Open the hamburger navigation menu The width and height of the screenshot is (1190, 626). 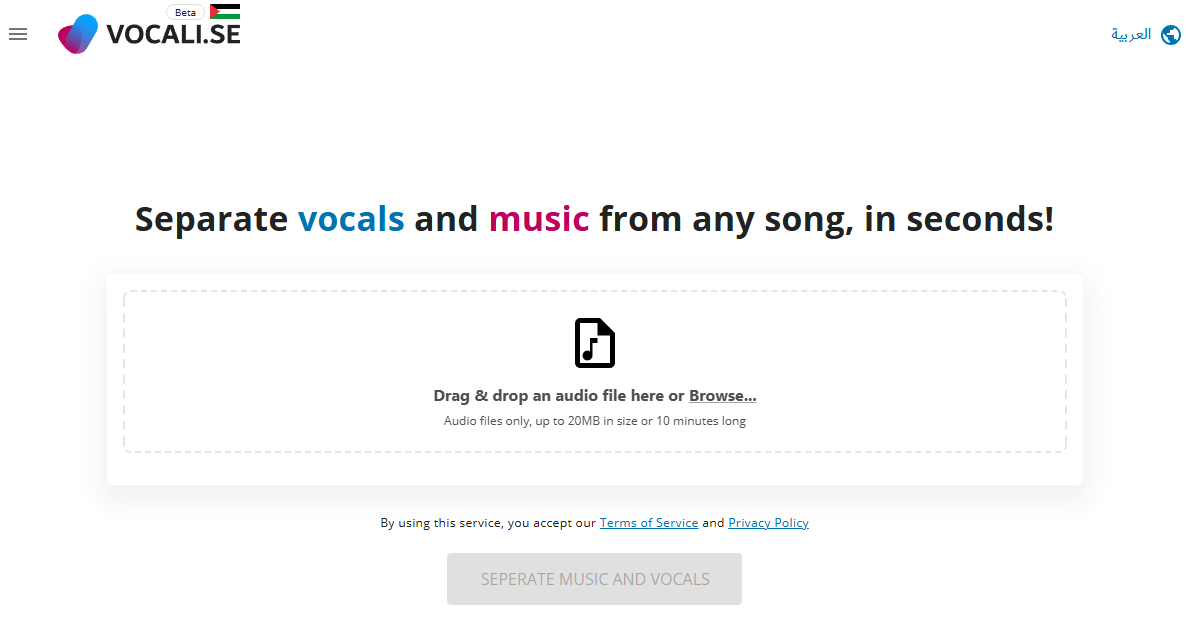[x=18, y=34]
